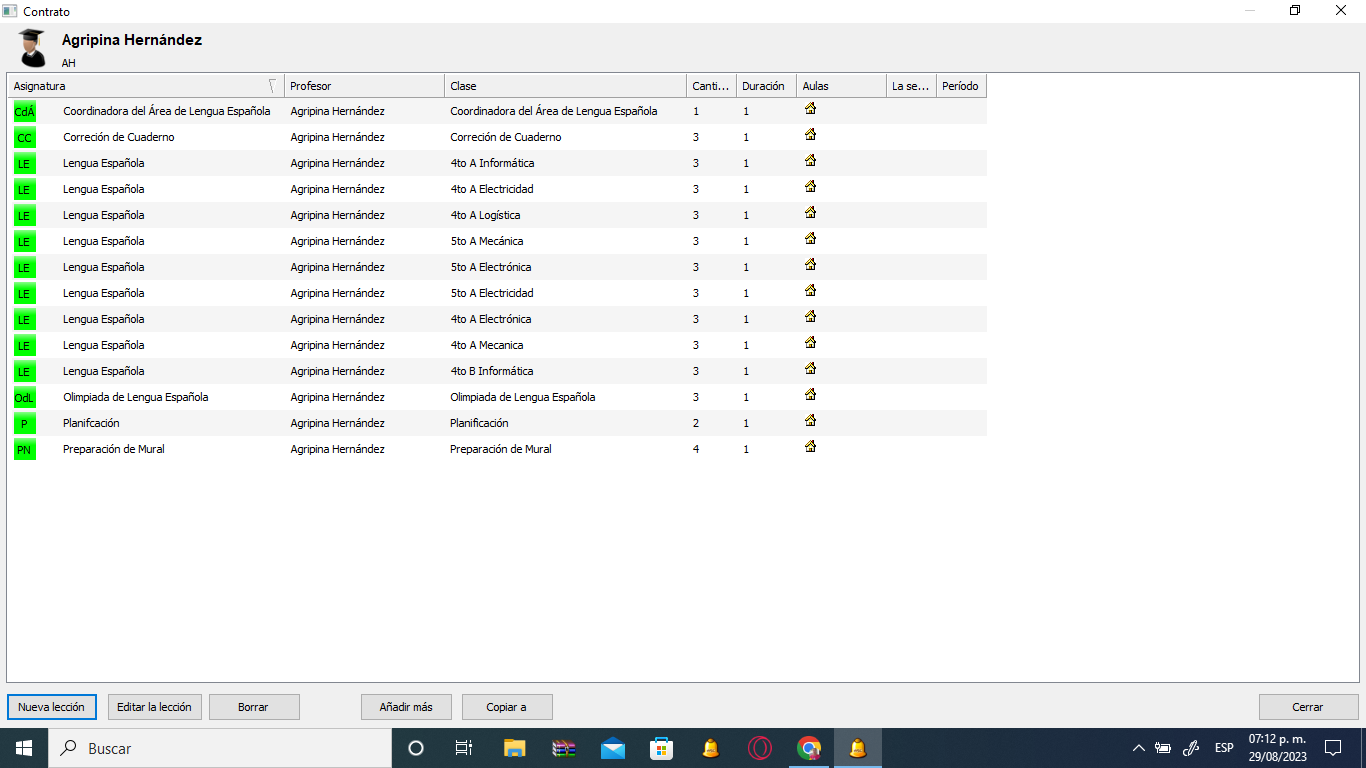Select the quantity 4 cell in Preparación de Mural row
This screenshot has height=768, width=1366.
tap(696, 449)
